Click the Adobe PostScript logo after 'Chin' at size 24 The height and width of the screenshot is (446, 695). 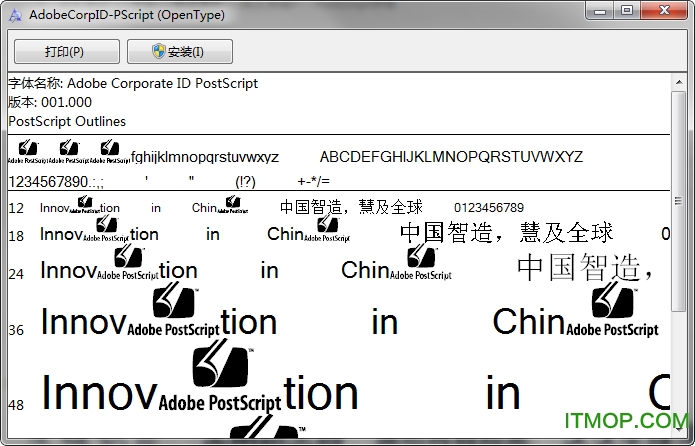[421, 262]
